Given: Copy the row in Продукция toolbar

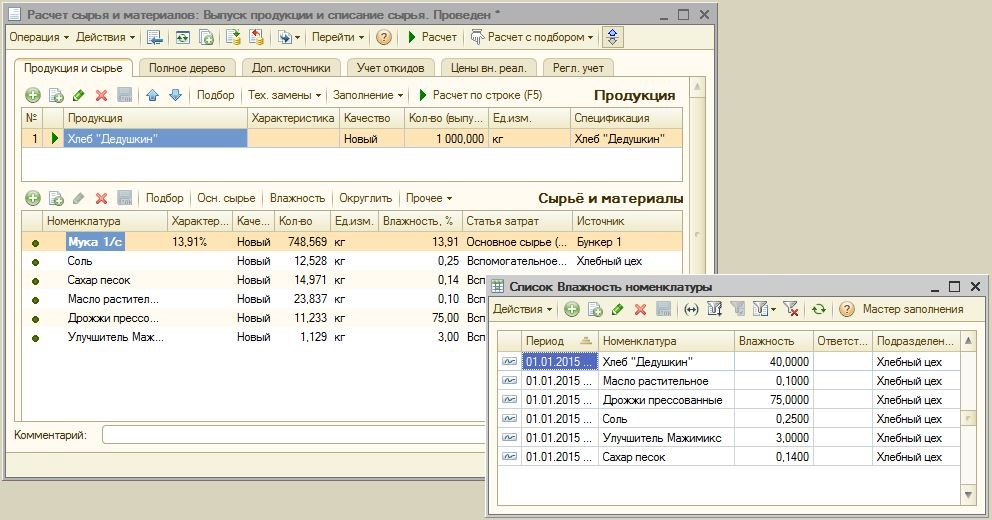Looking at the screenshot, I should 56,96.
